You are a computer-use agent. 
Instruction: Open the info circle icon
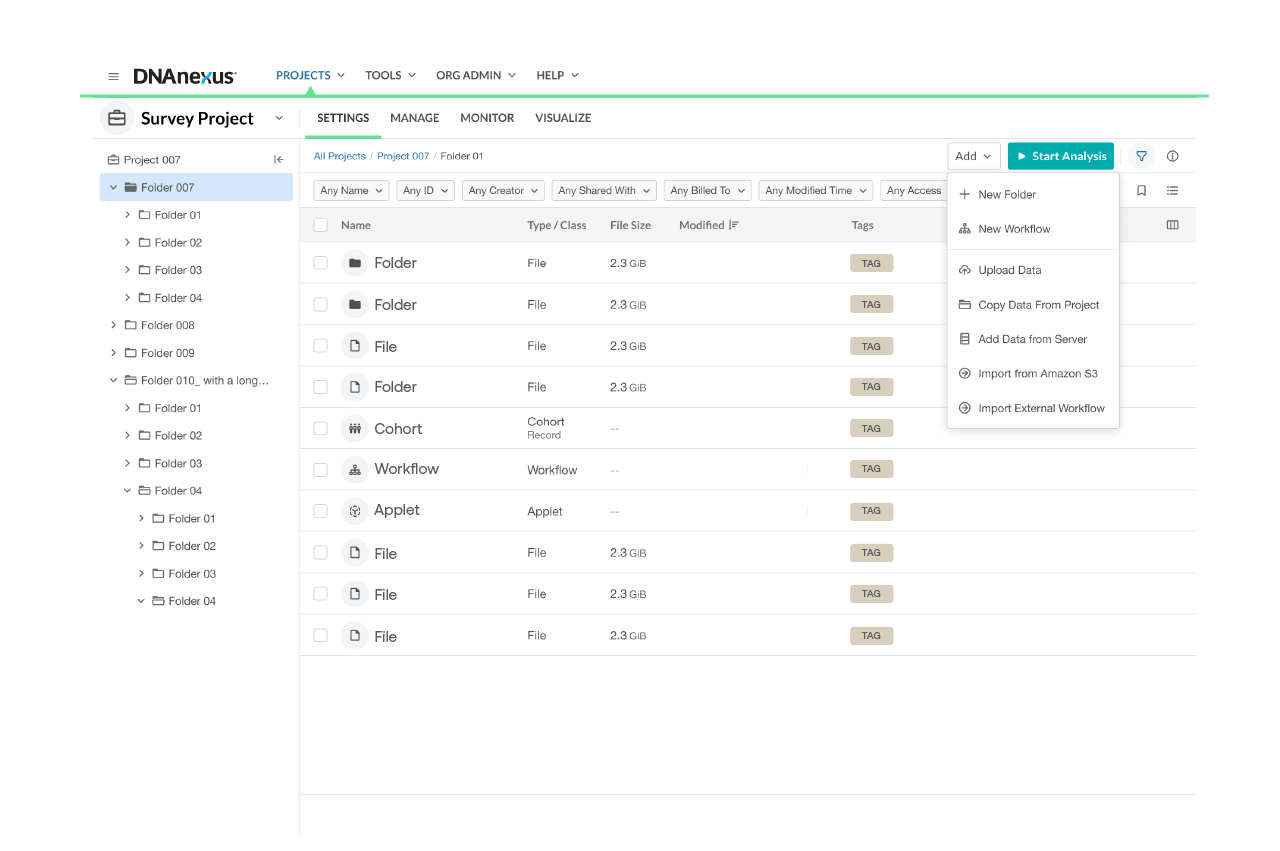click(x=1172, y=156)
